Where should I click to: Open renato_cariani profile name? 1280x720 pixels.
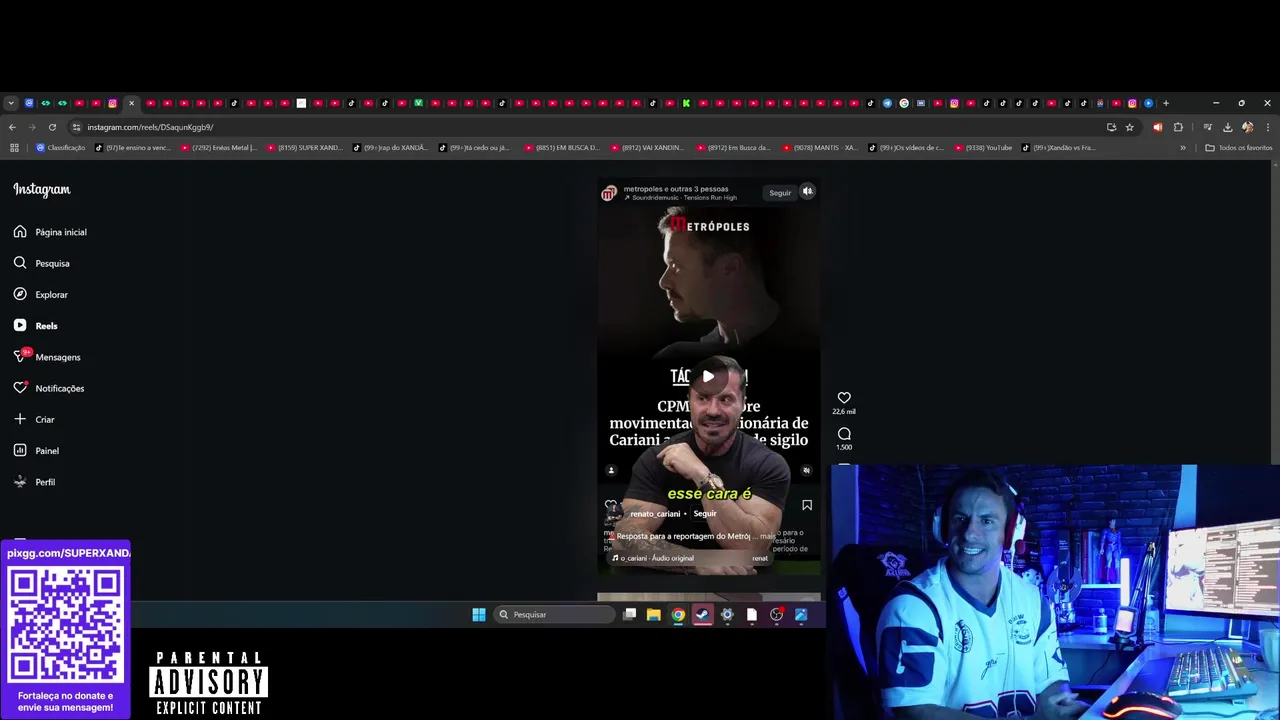pyautogui.click(x=655, y=514)
